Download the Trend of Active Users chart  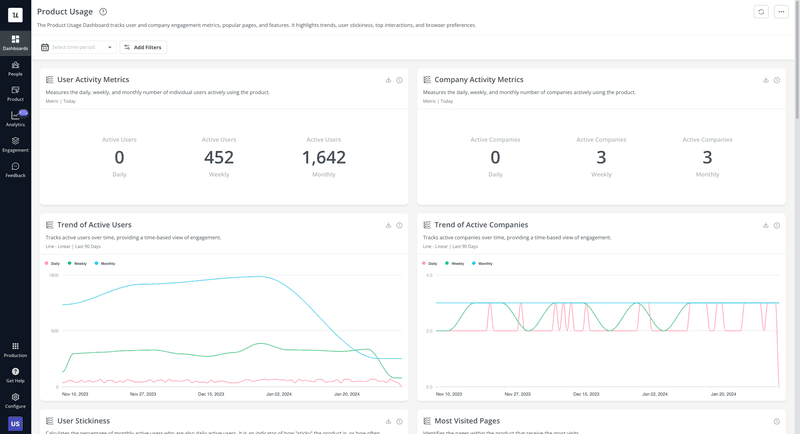[388, 225]
